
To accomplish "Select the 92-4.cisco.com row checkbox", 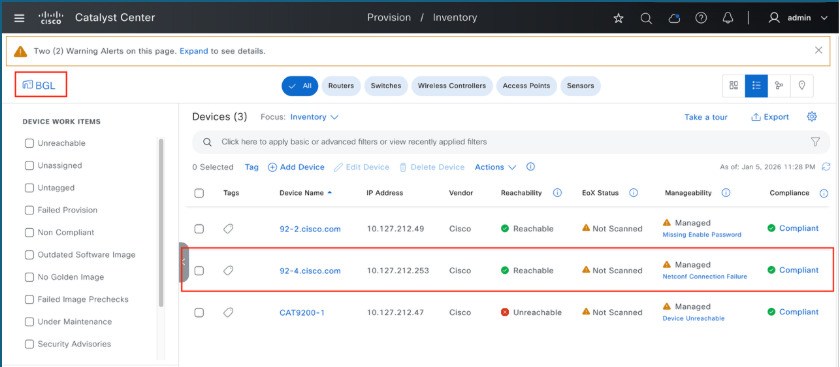I will pyautogui.click(x=199, y=271).
